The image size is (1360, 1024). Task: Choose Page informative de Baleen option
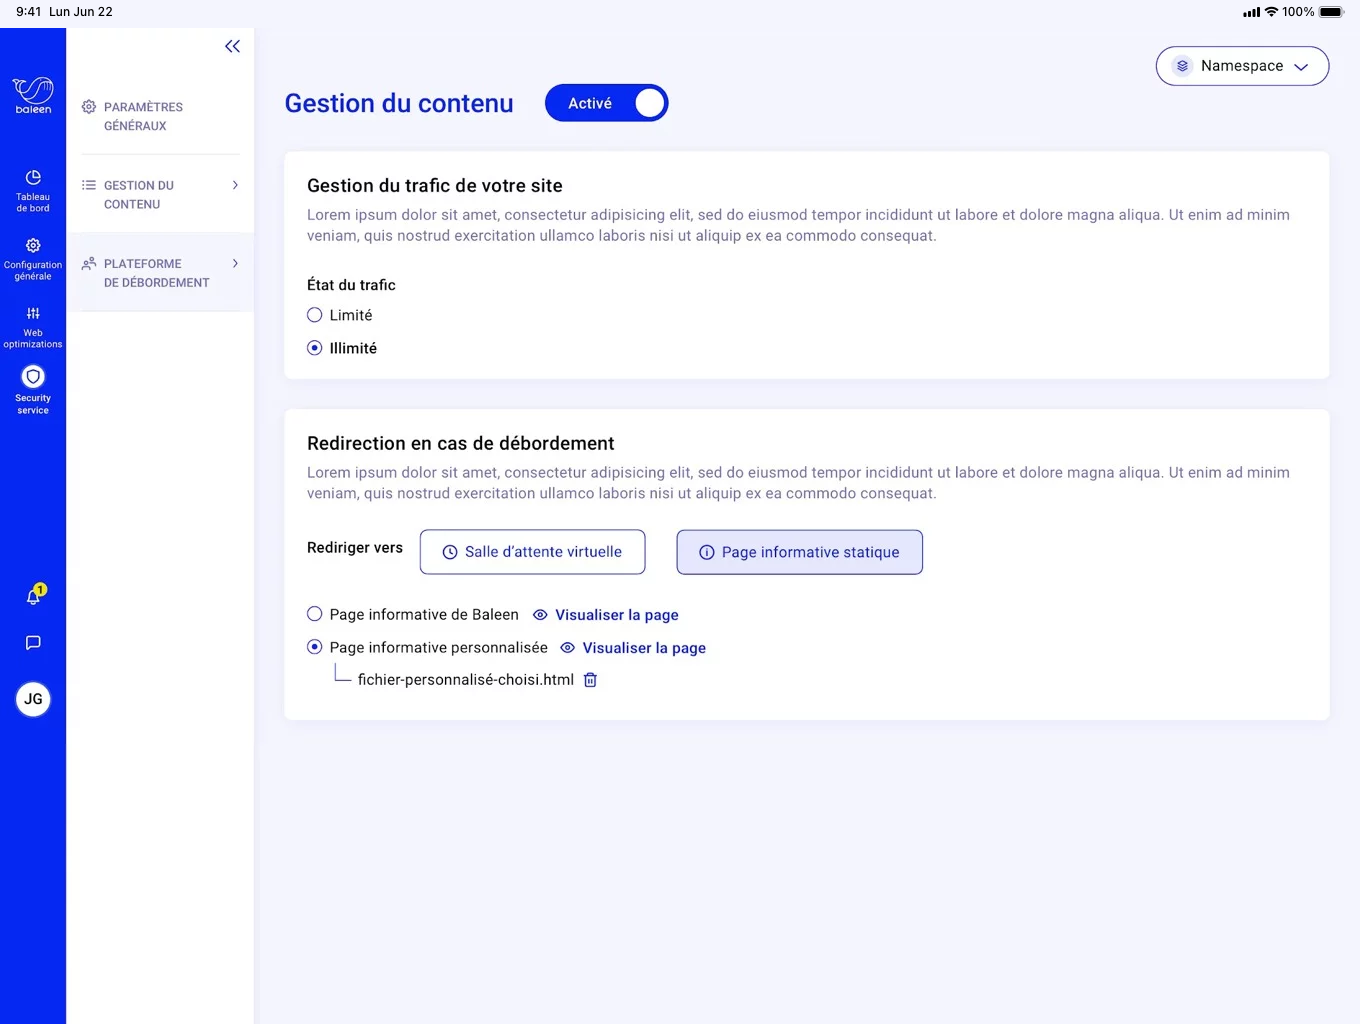(x=315, y=614)
